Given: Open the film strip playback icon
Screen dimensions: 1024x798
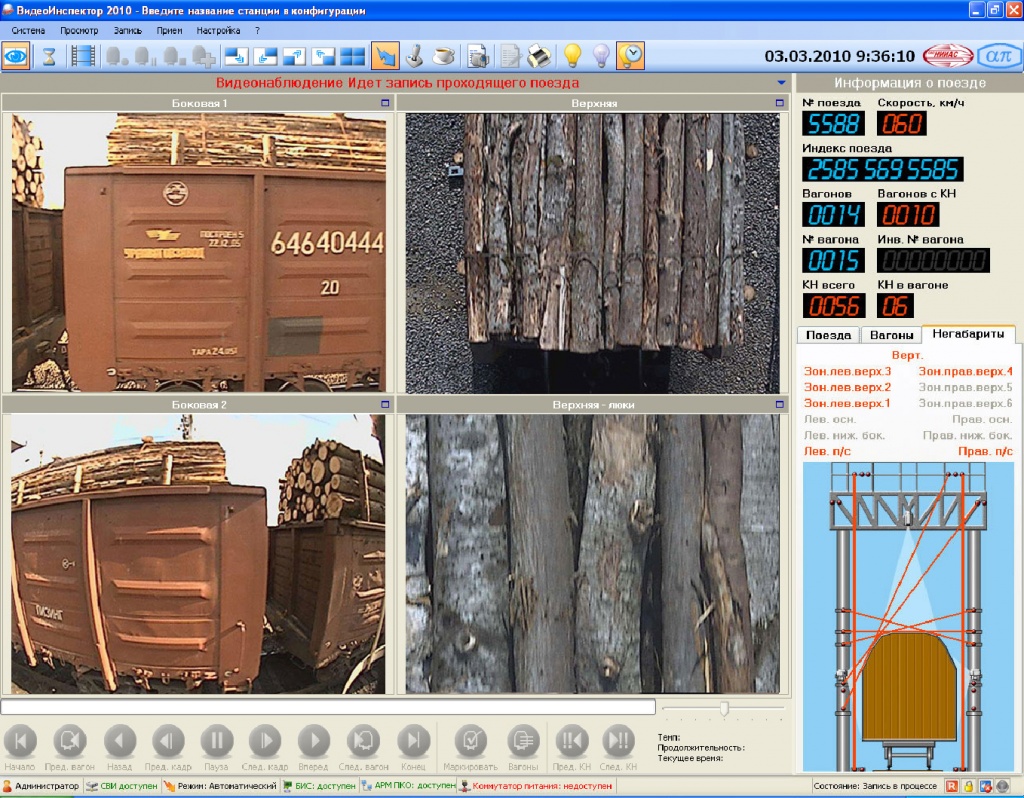Looking at the screenshot, I should coord(82,56).
